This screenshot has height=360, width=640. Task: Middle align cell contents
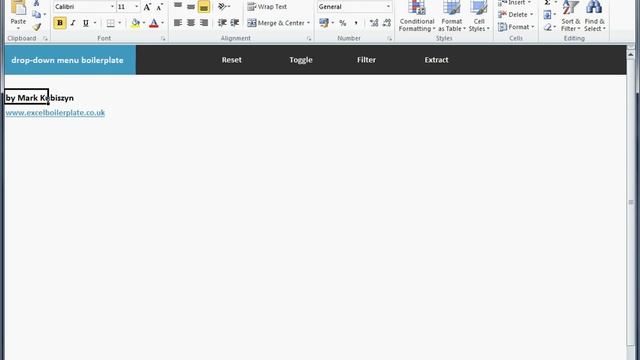click(x=191, y=6)
